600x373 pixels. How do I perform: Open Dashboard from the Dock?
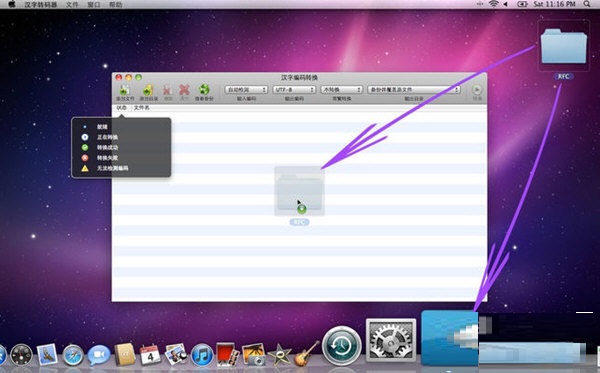21,355
